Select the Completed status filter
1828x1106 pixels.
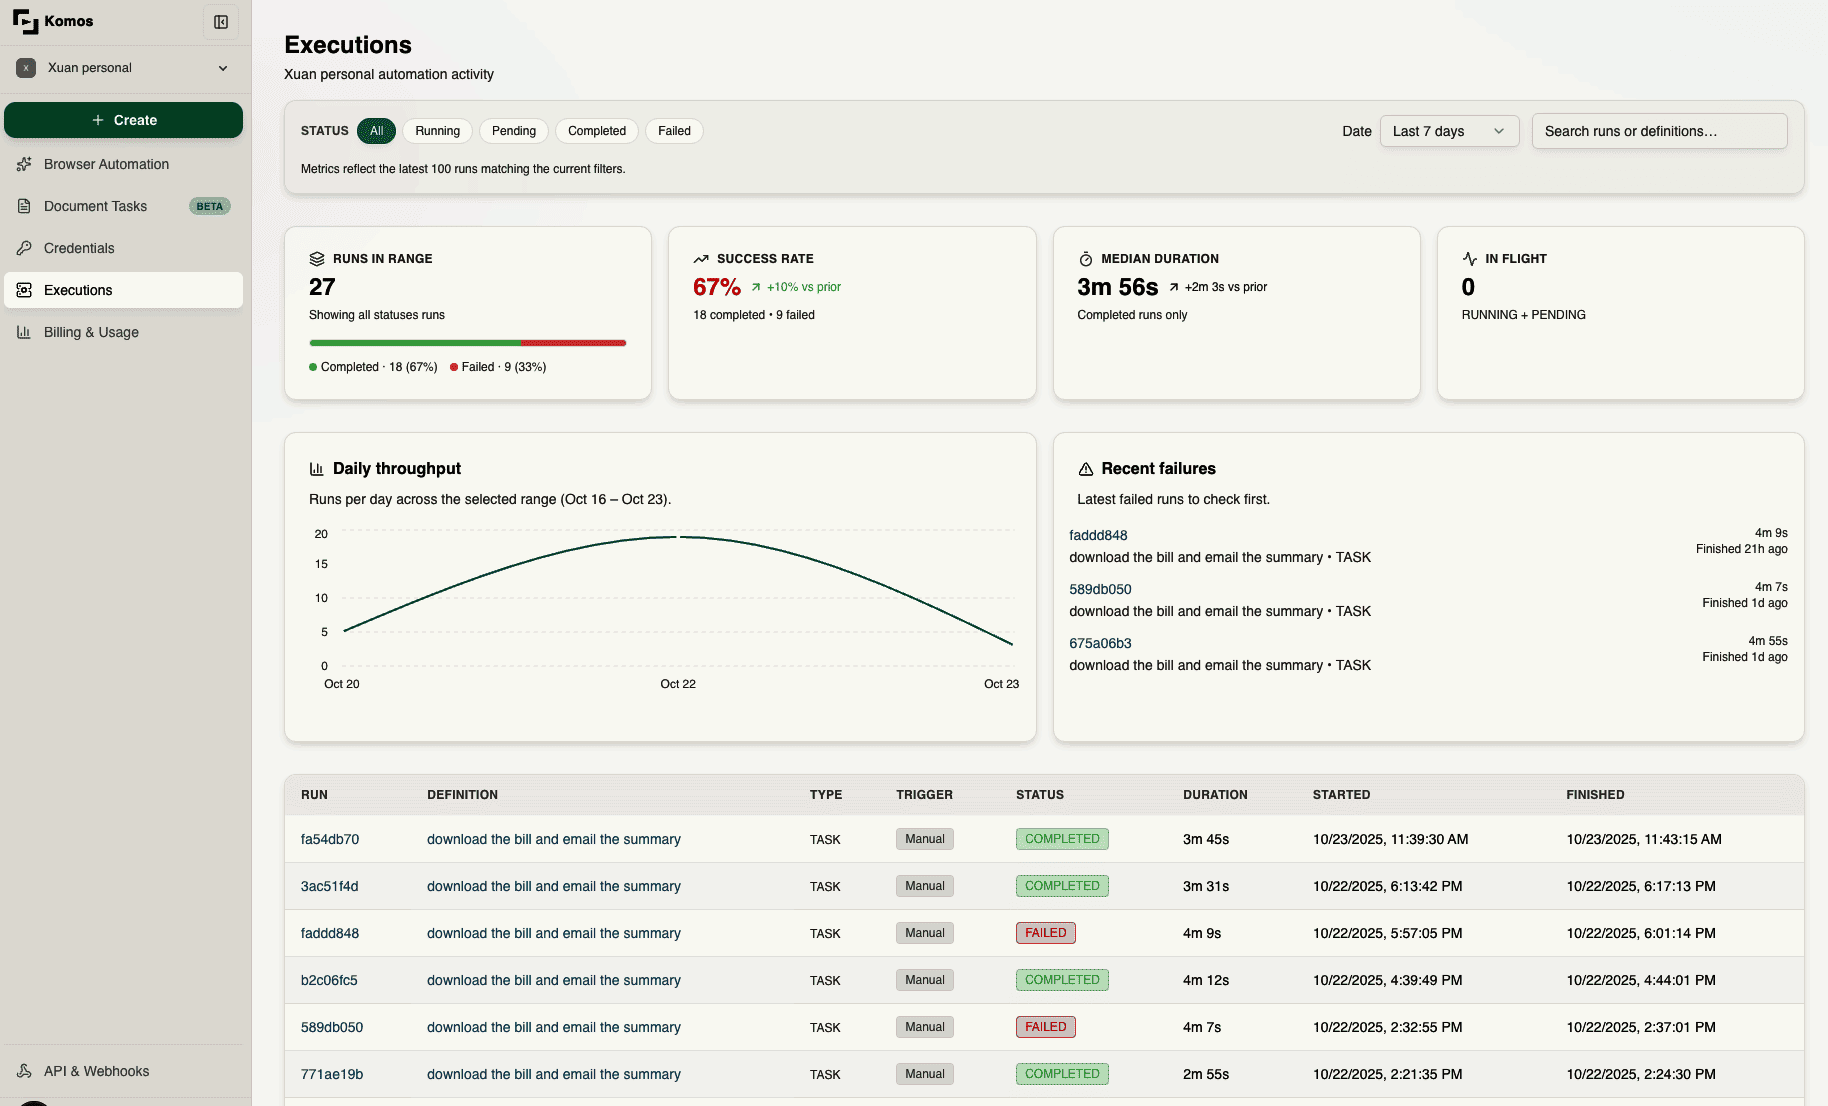tap(596, 131)
